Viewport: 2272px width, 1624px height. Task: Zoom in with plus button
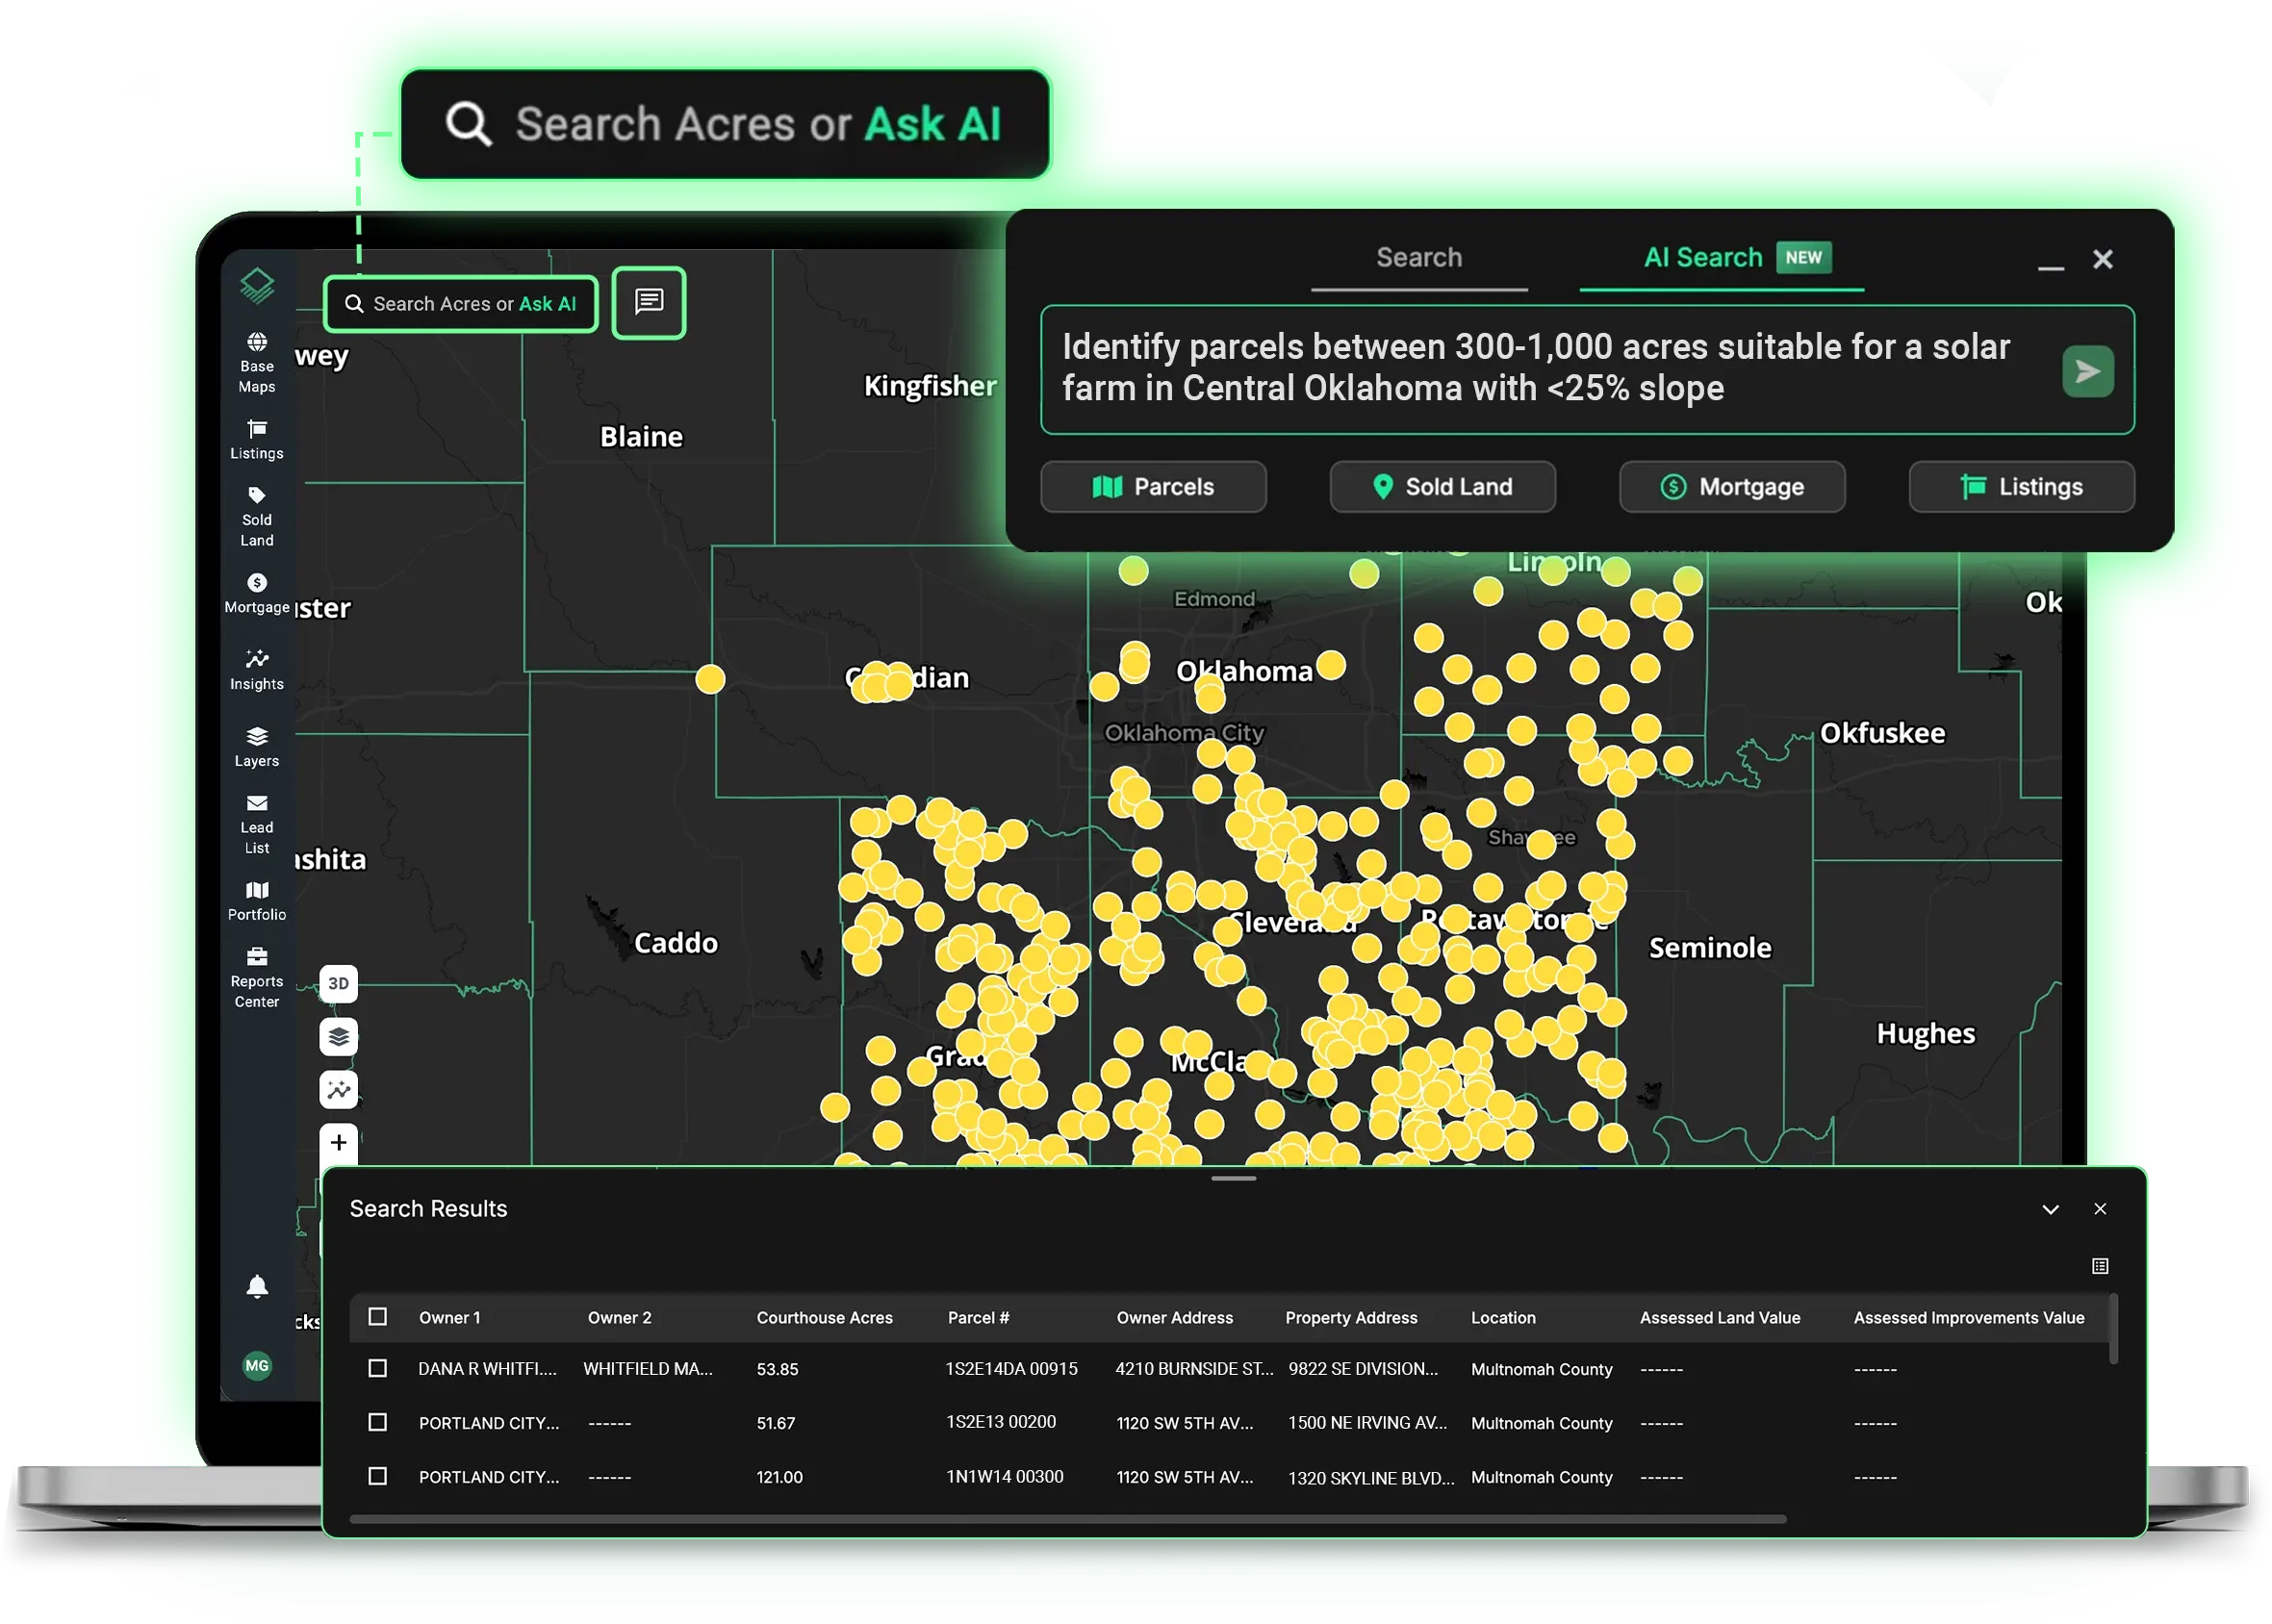[339, 1143]
